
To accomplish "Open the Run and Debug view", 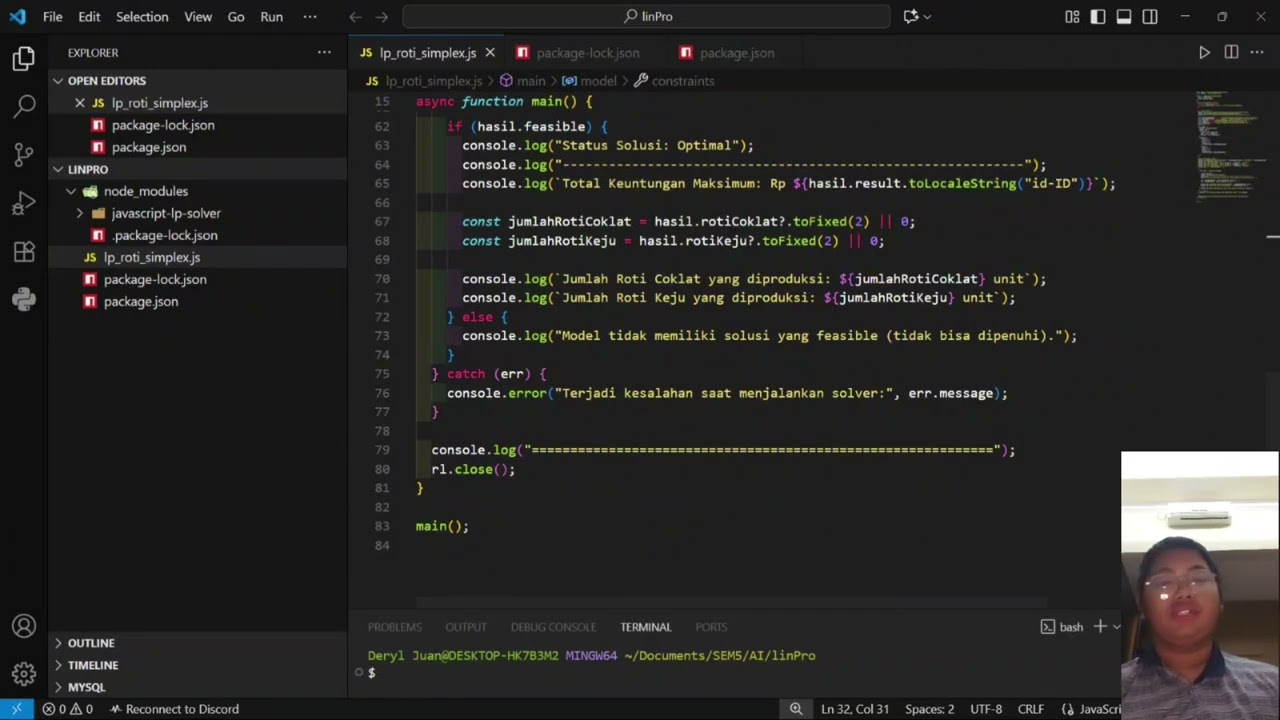I will coord(24,204).
